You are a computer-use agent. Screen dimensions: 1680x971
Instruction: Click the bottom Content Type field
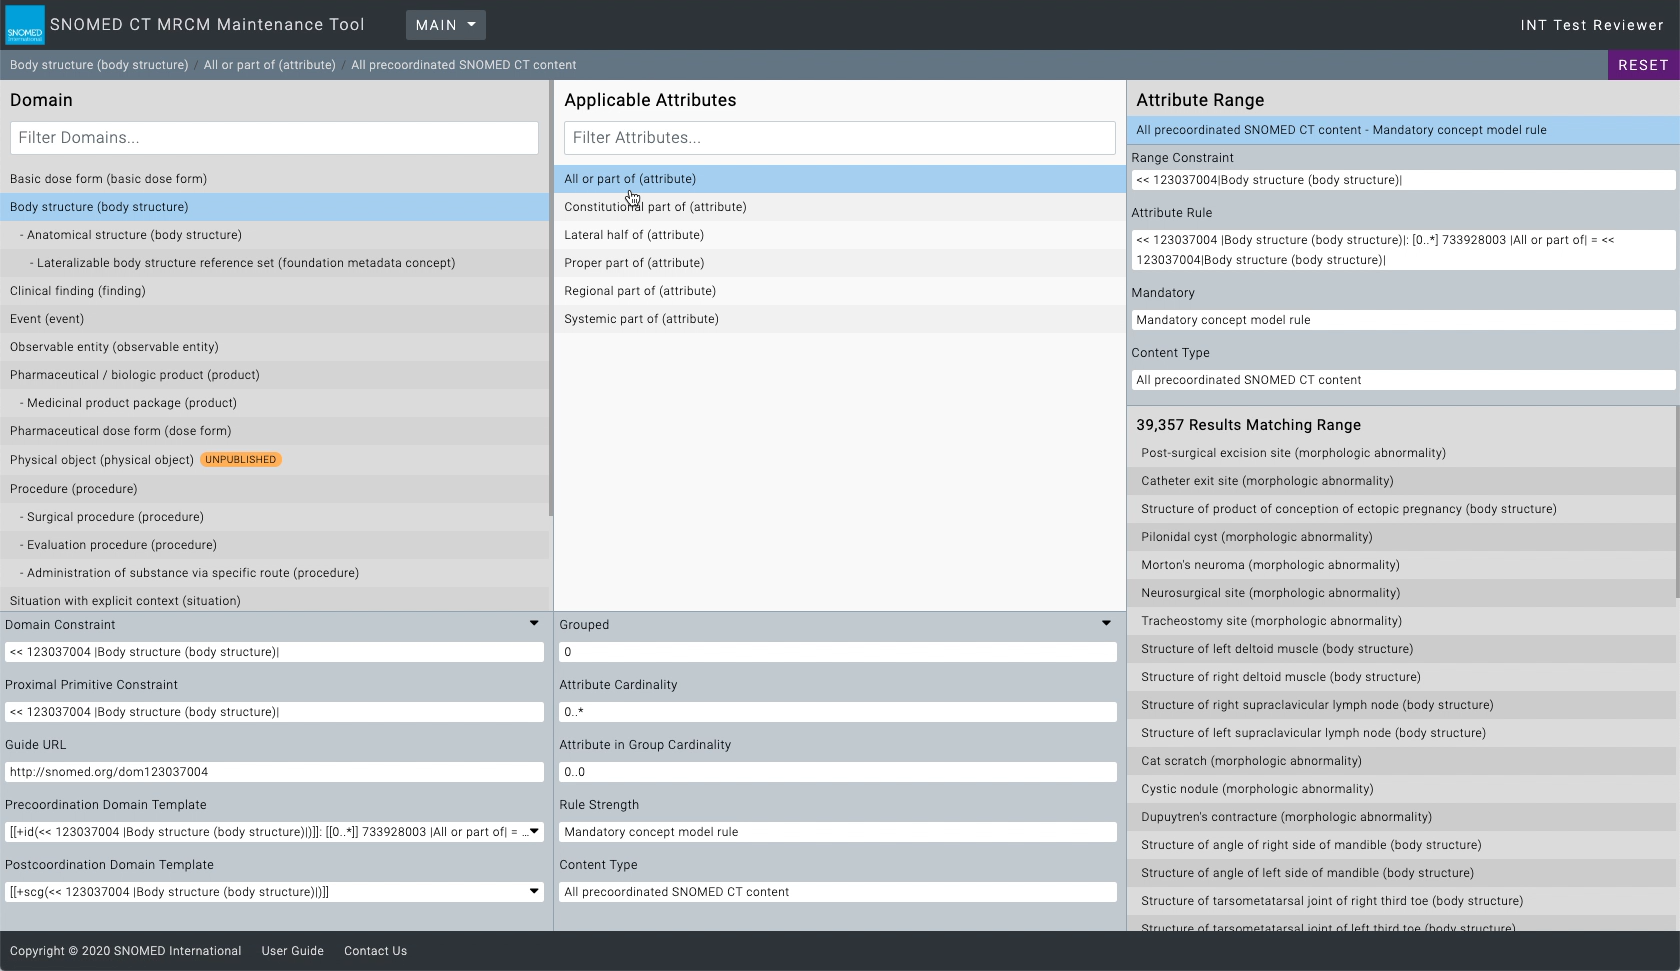point(838,892)
